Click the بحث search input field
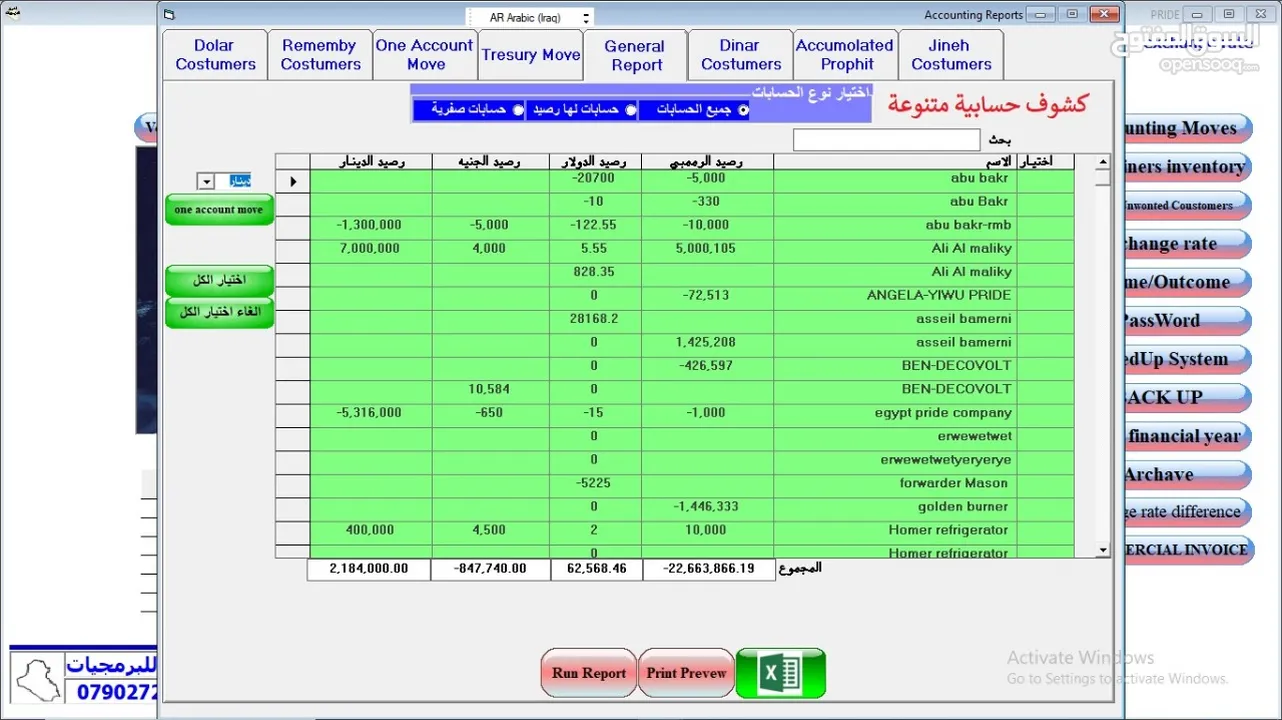Screen dimensions: 1282x720 point(886,140)
